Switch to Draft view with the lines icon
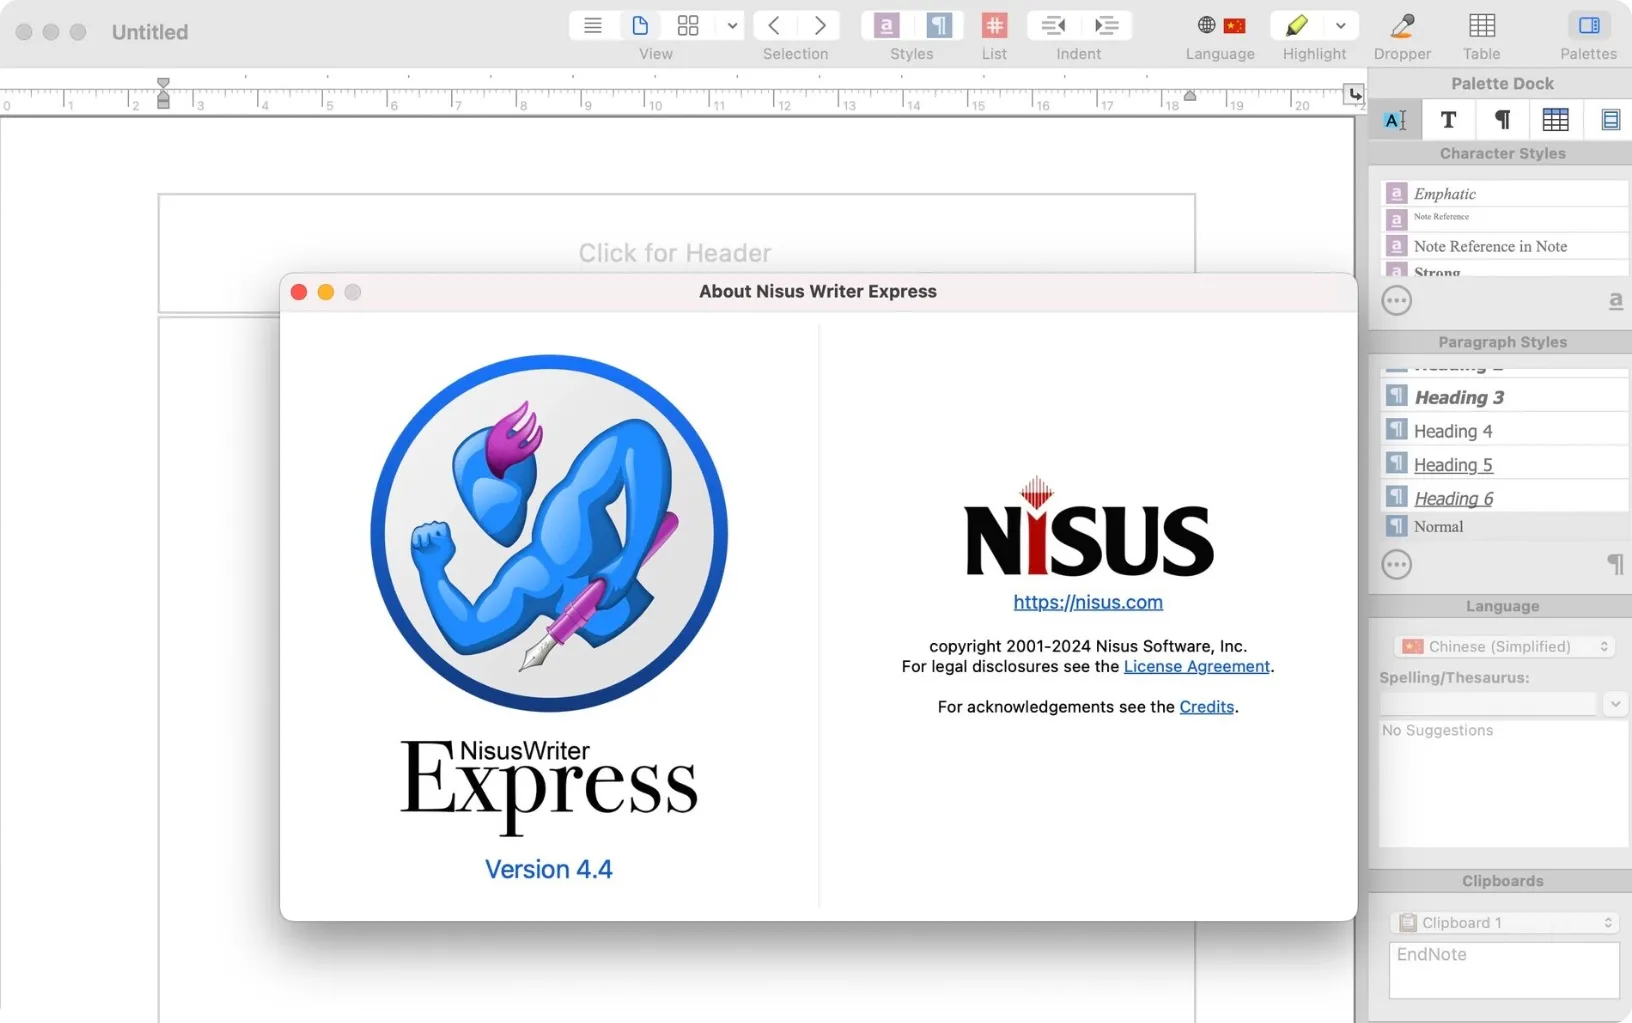This screenshot has height=1023, width=1632. [x=592, y=25]
